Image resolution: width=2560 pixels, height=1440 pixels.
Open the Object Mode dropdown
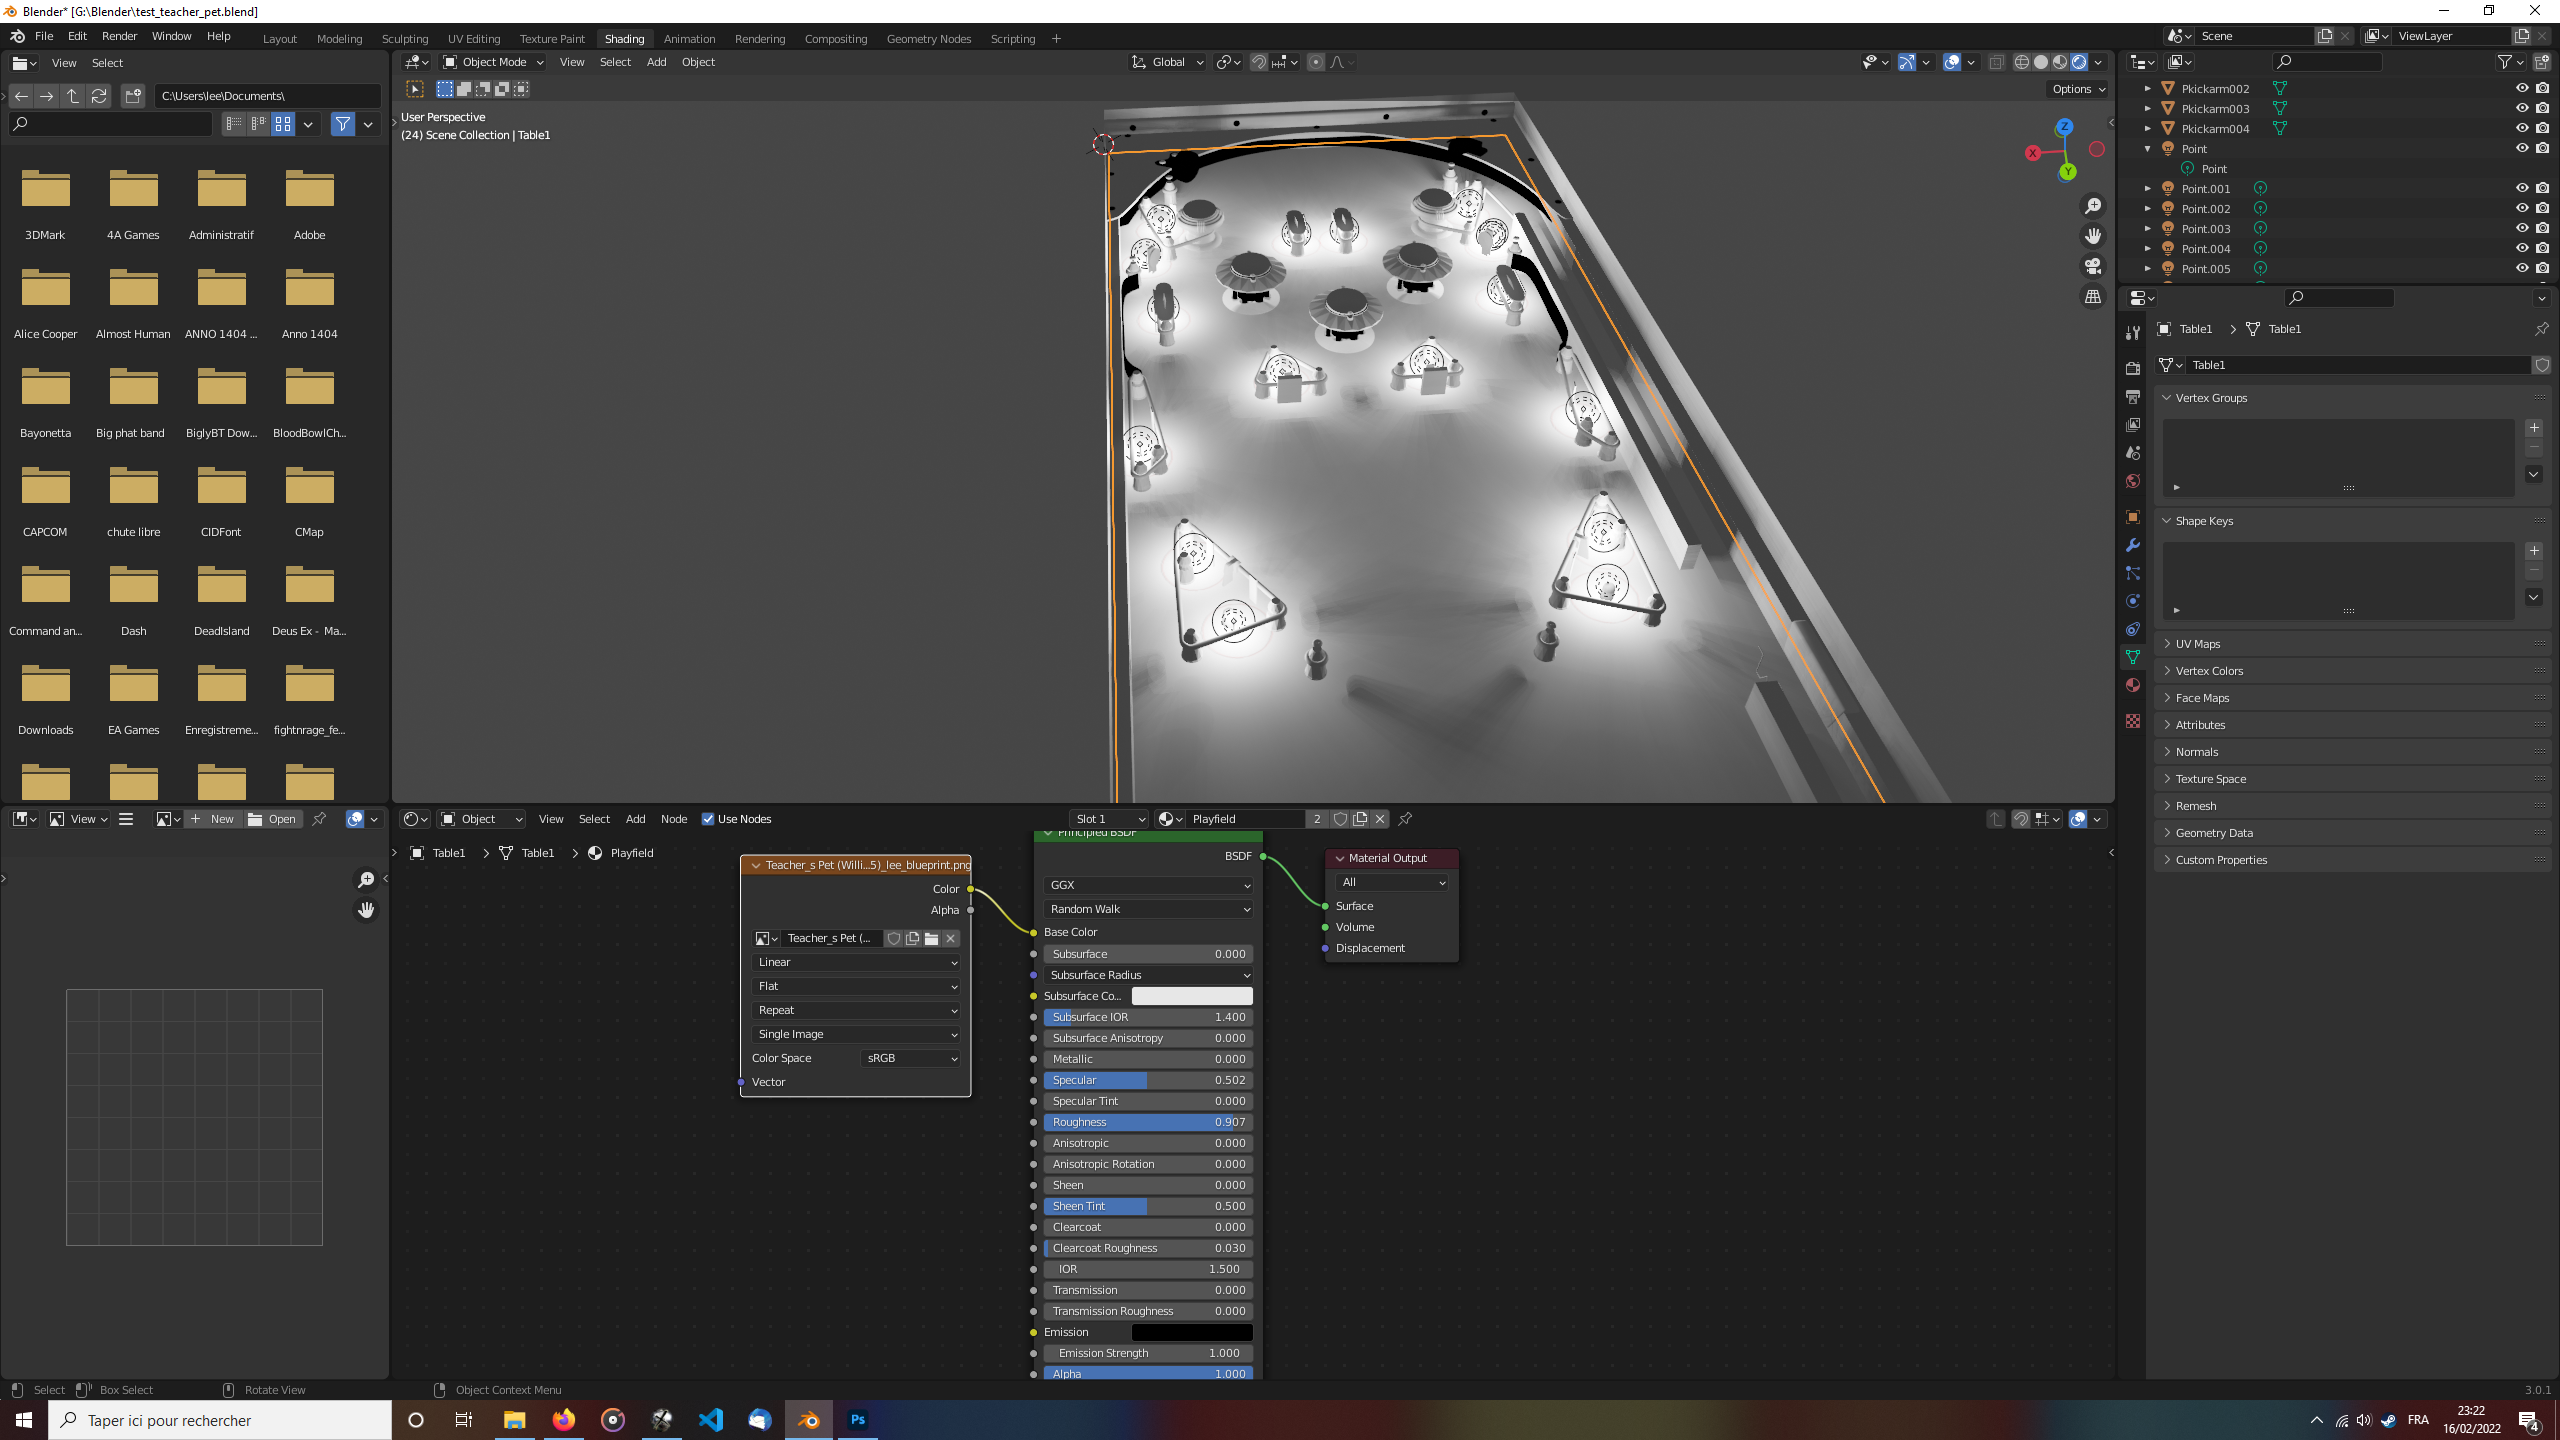click(x=493, y=62)
